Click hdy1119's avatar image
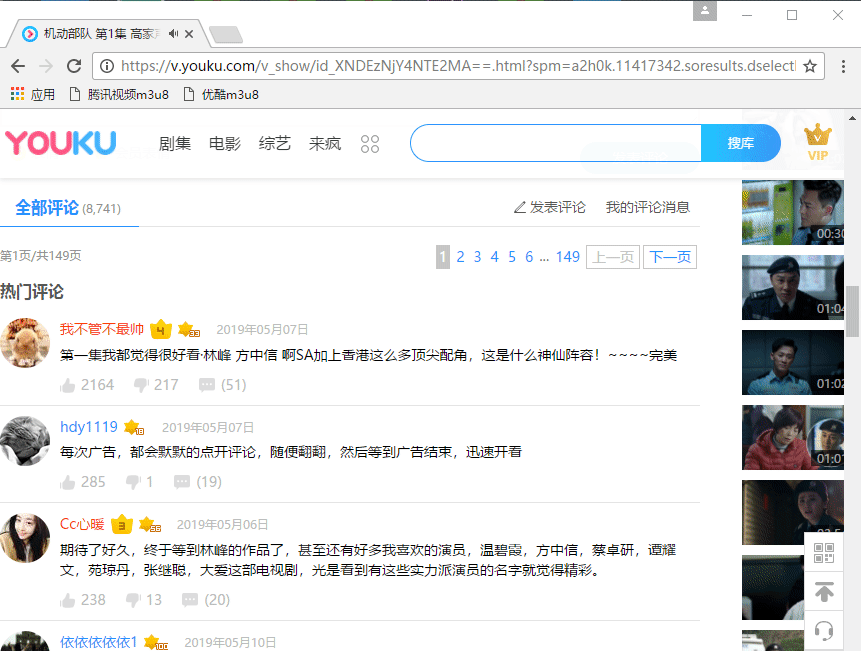This screenshot has height=651, width=861. (25, 441)
